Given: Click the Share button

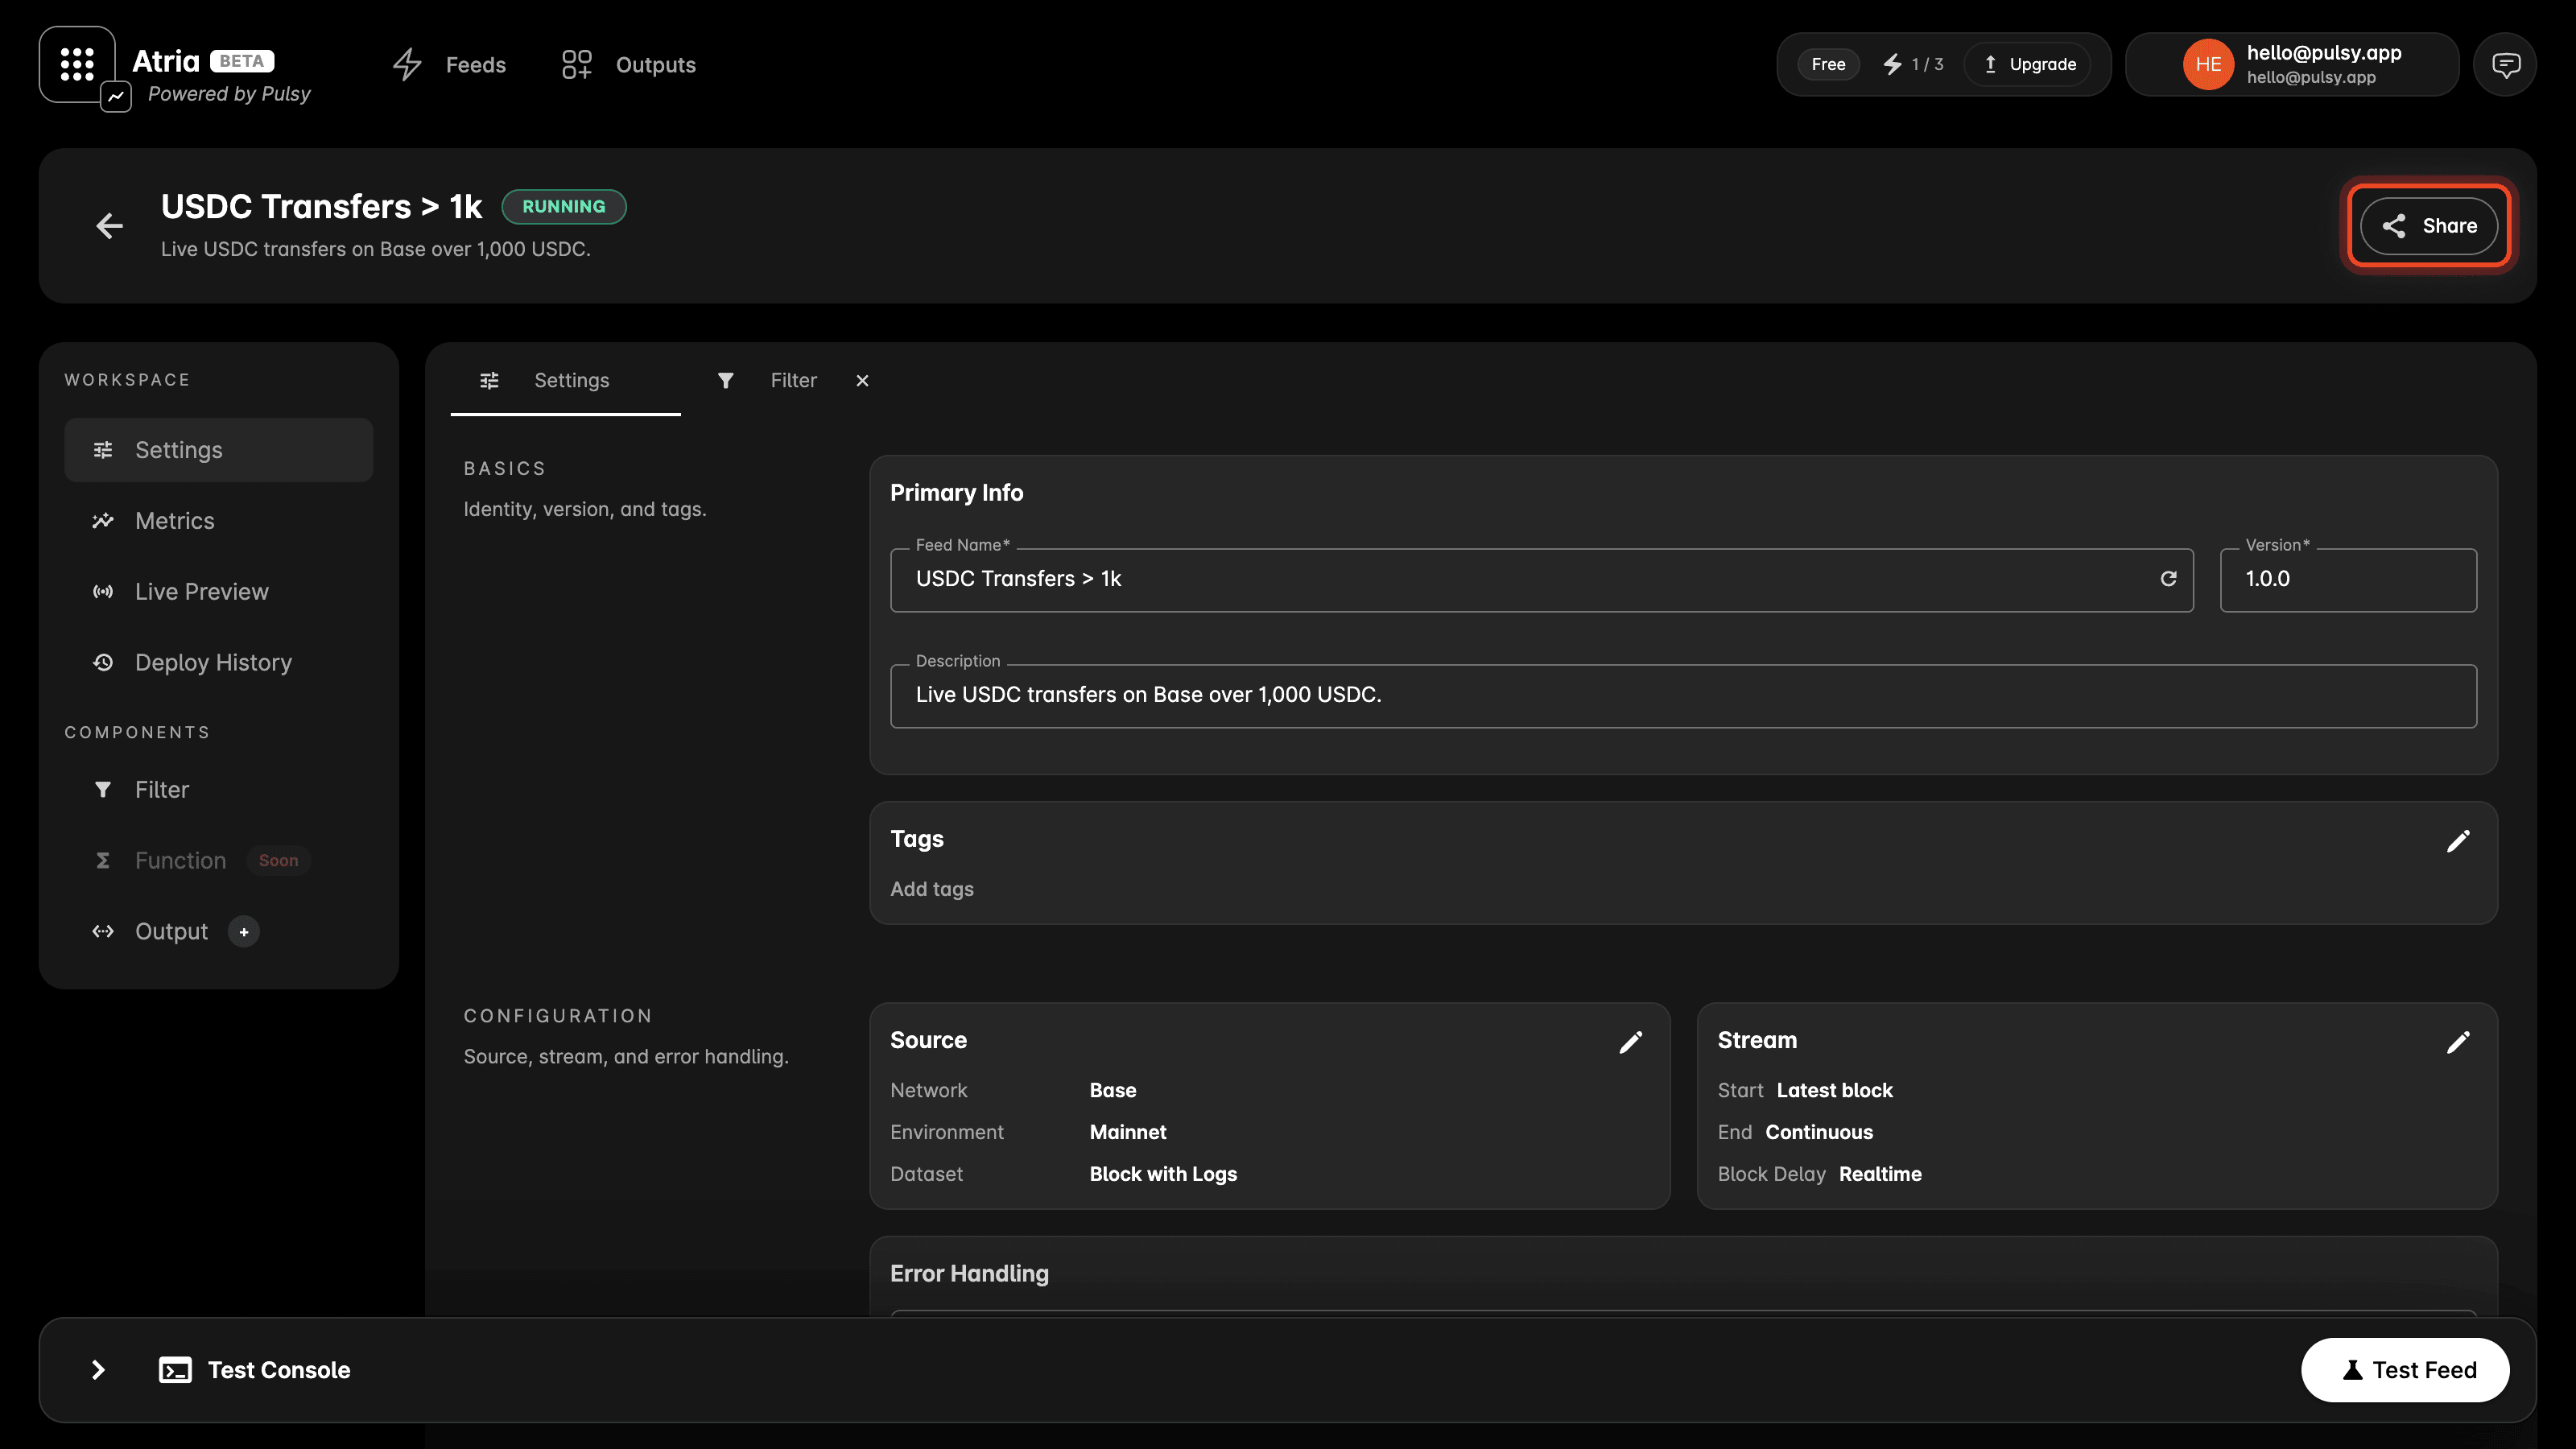Looking at the screenshot, I should point(2429,226).
